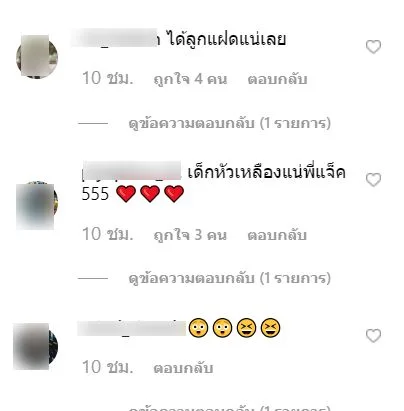View who liked: ถูกใจ 4 คน
Screen dimensions: 404x411
tap(190, 79)
